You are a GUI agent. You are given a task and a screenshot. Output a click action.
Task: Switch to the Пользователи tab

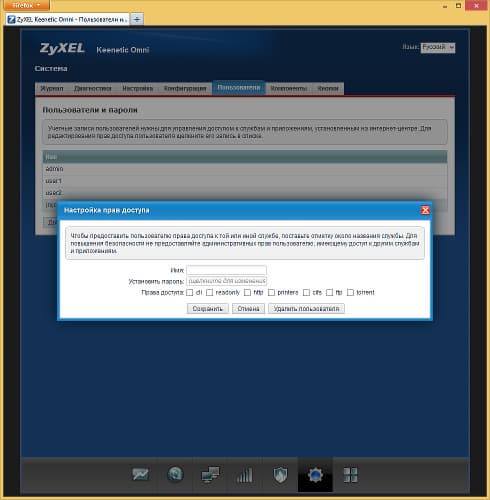(239, 87)
